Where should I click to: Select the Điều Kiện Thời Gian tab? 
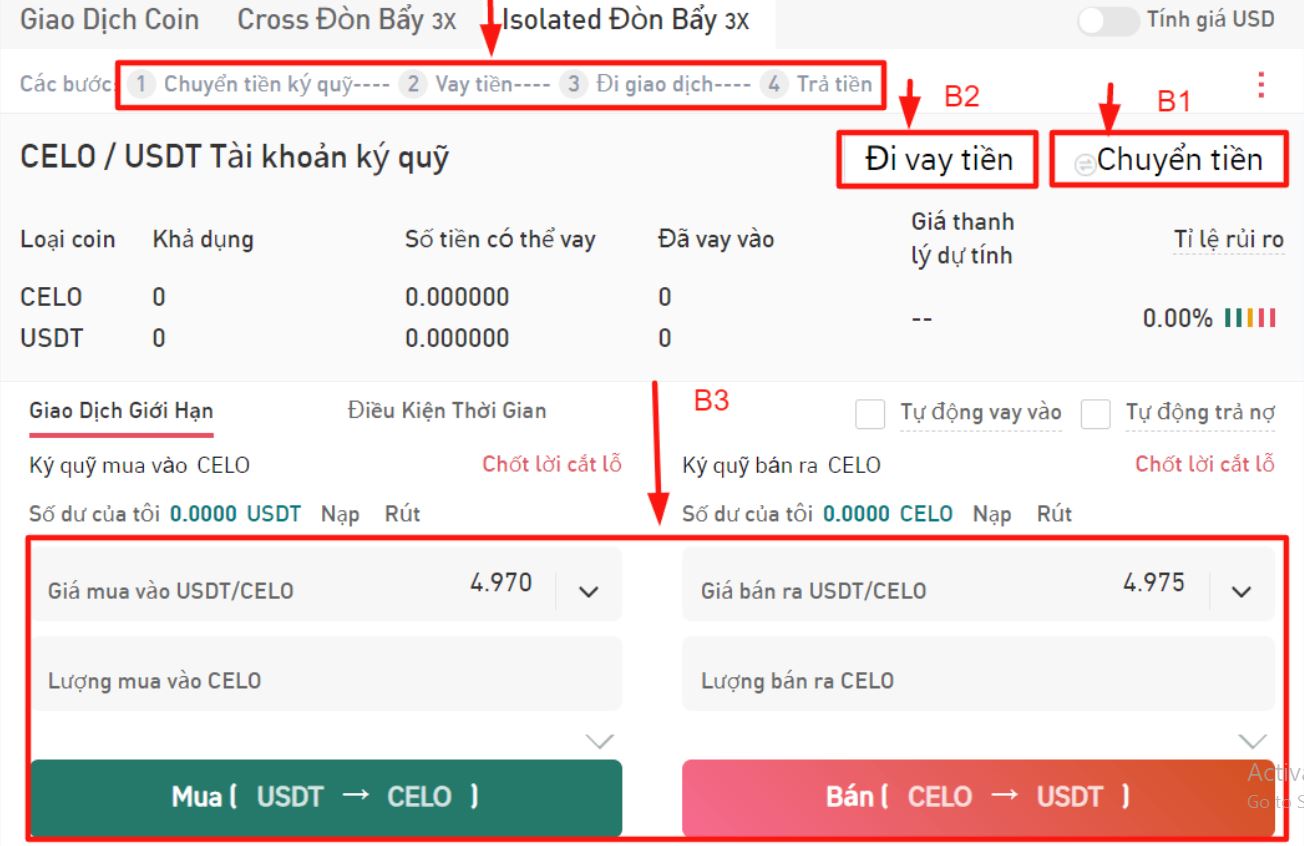point(447,410)
